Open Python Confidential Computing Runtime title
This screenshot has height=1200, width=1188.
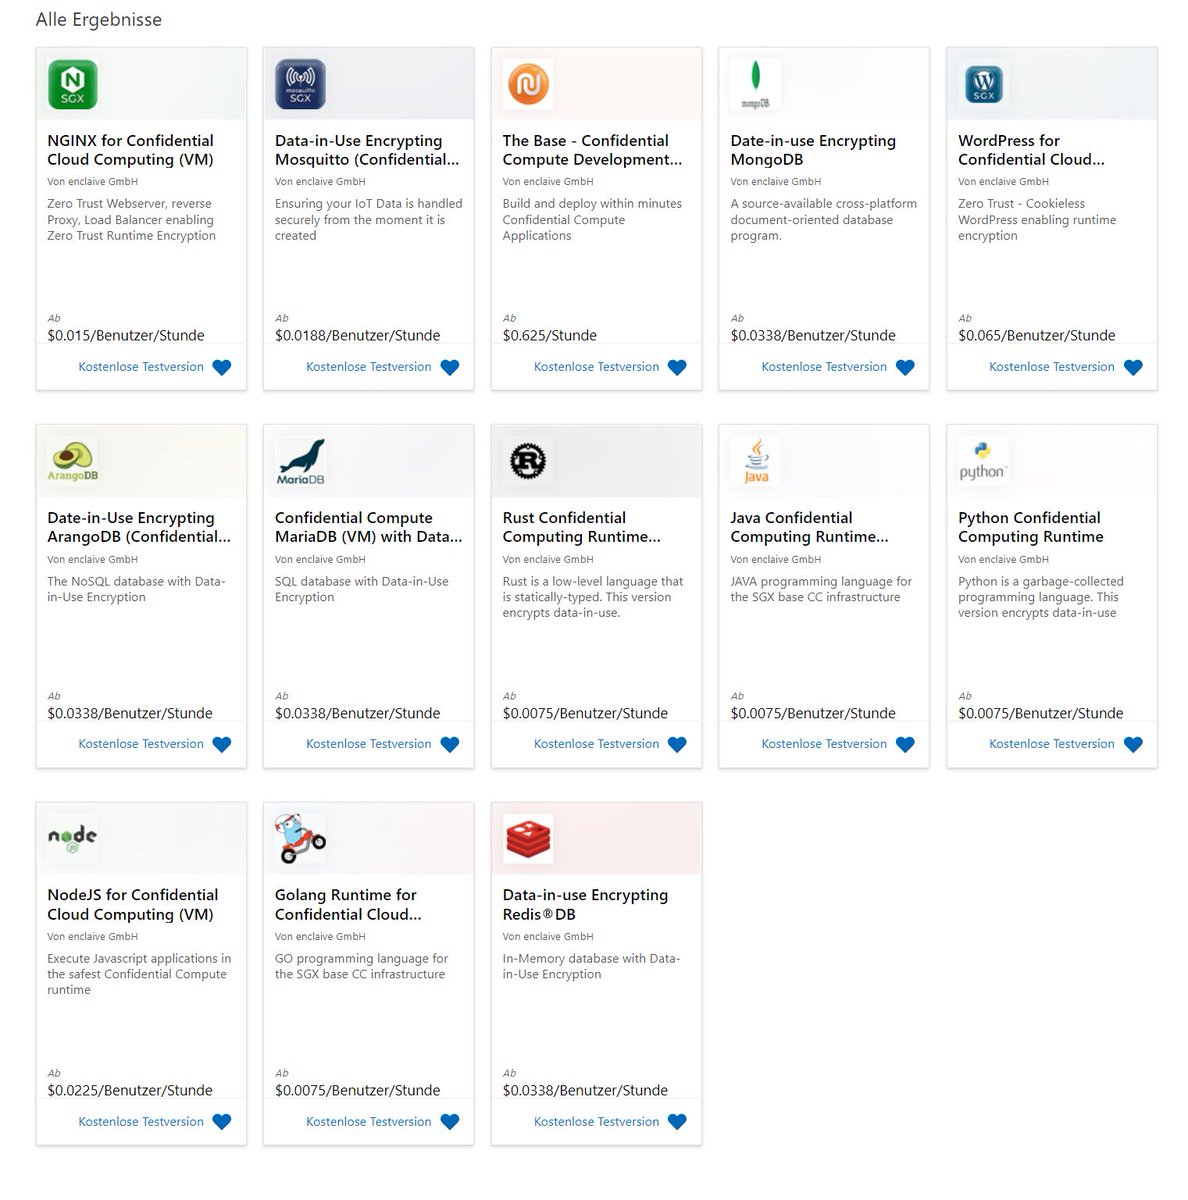click(1031, 527)
